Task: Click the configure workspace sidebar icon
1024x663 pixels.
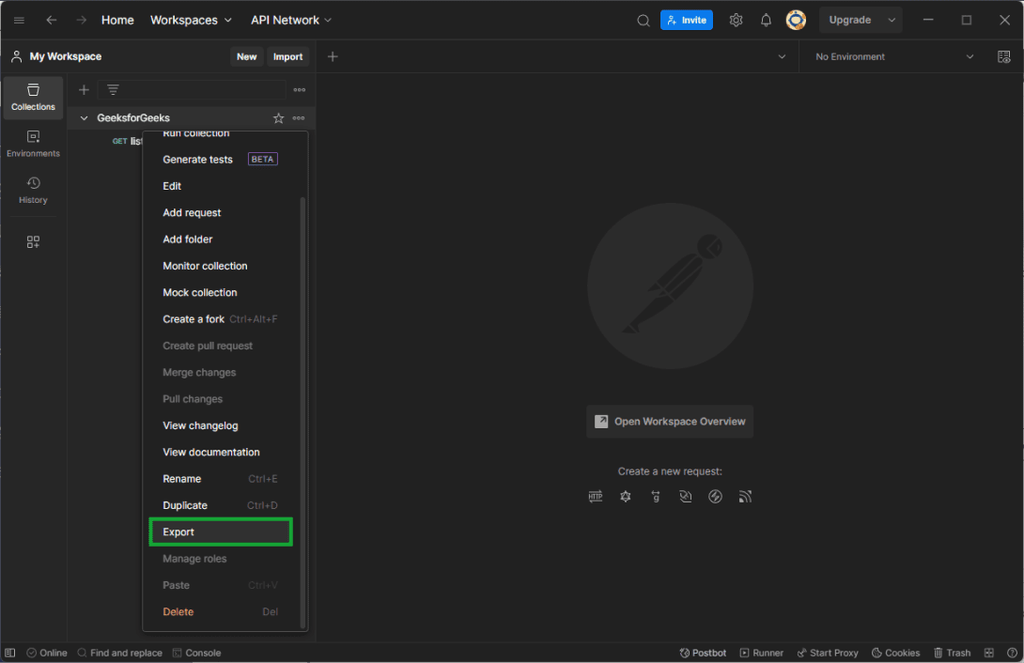Action: point(33,242)
